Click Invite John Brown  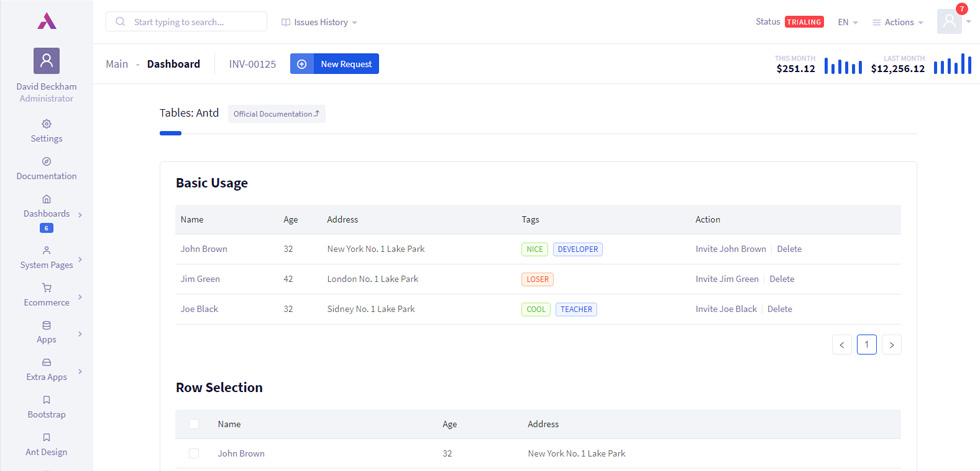731,249
